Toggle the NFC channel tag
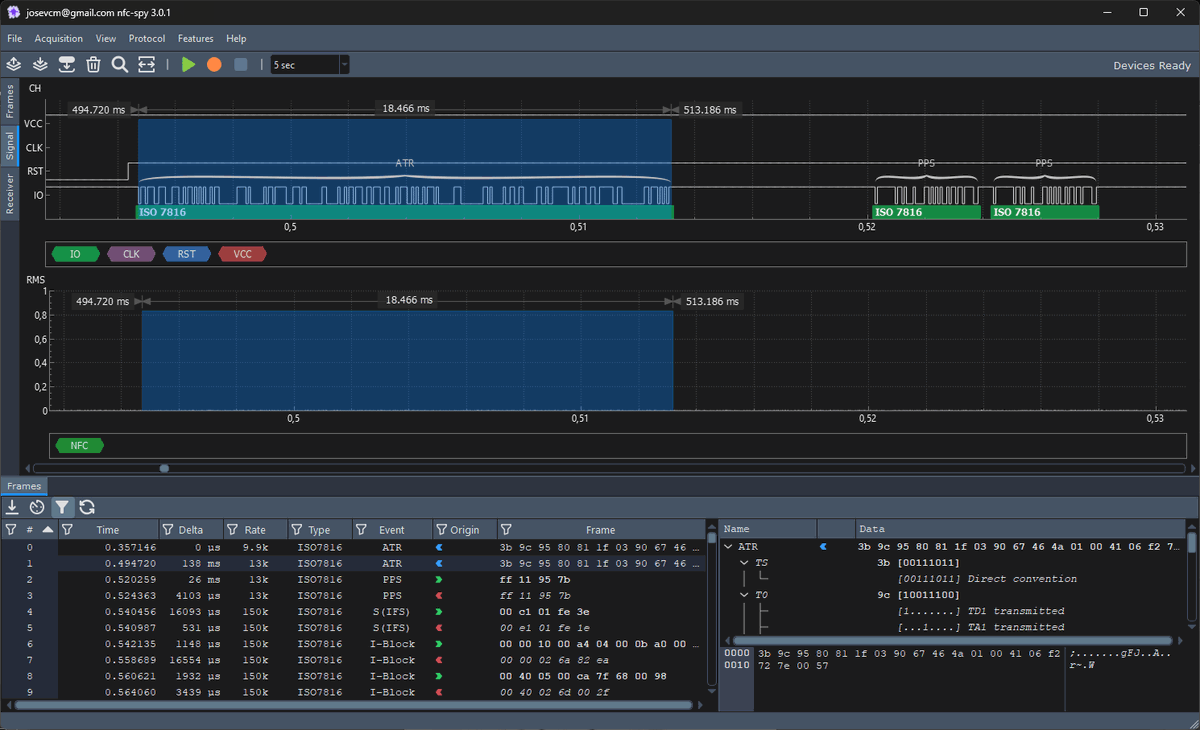The height and width of the screenshot is (730, 1200). [x=79, y=445]
